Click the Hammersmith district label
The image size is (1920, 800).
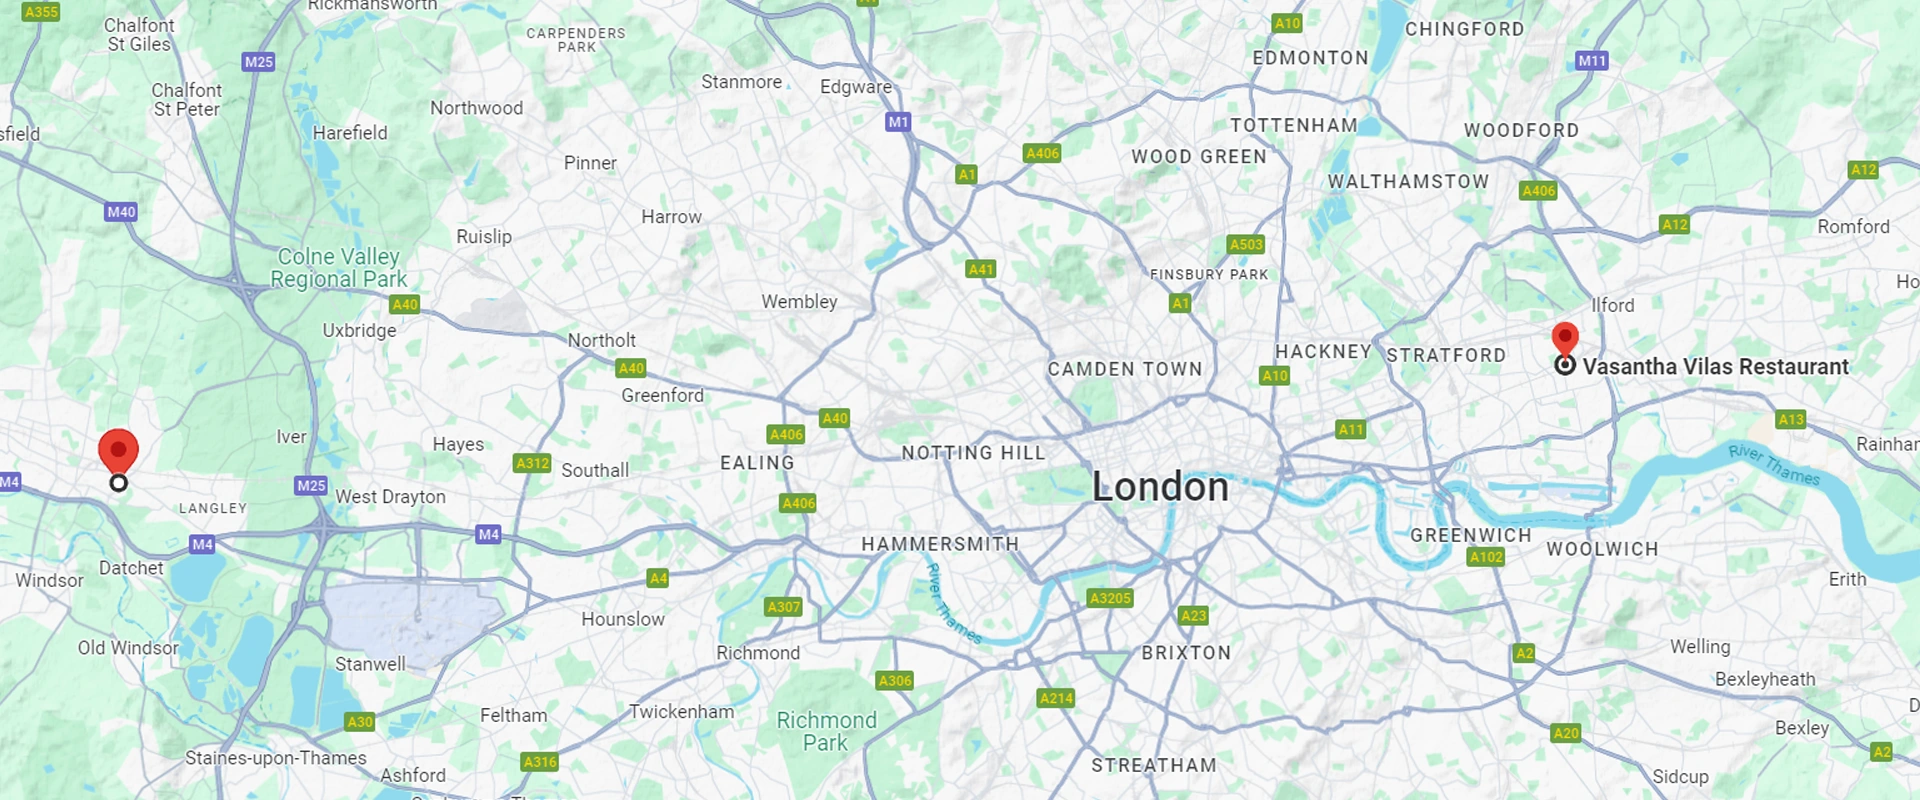(x=940, y=544)
